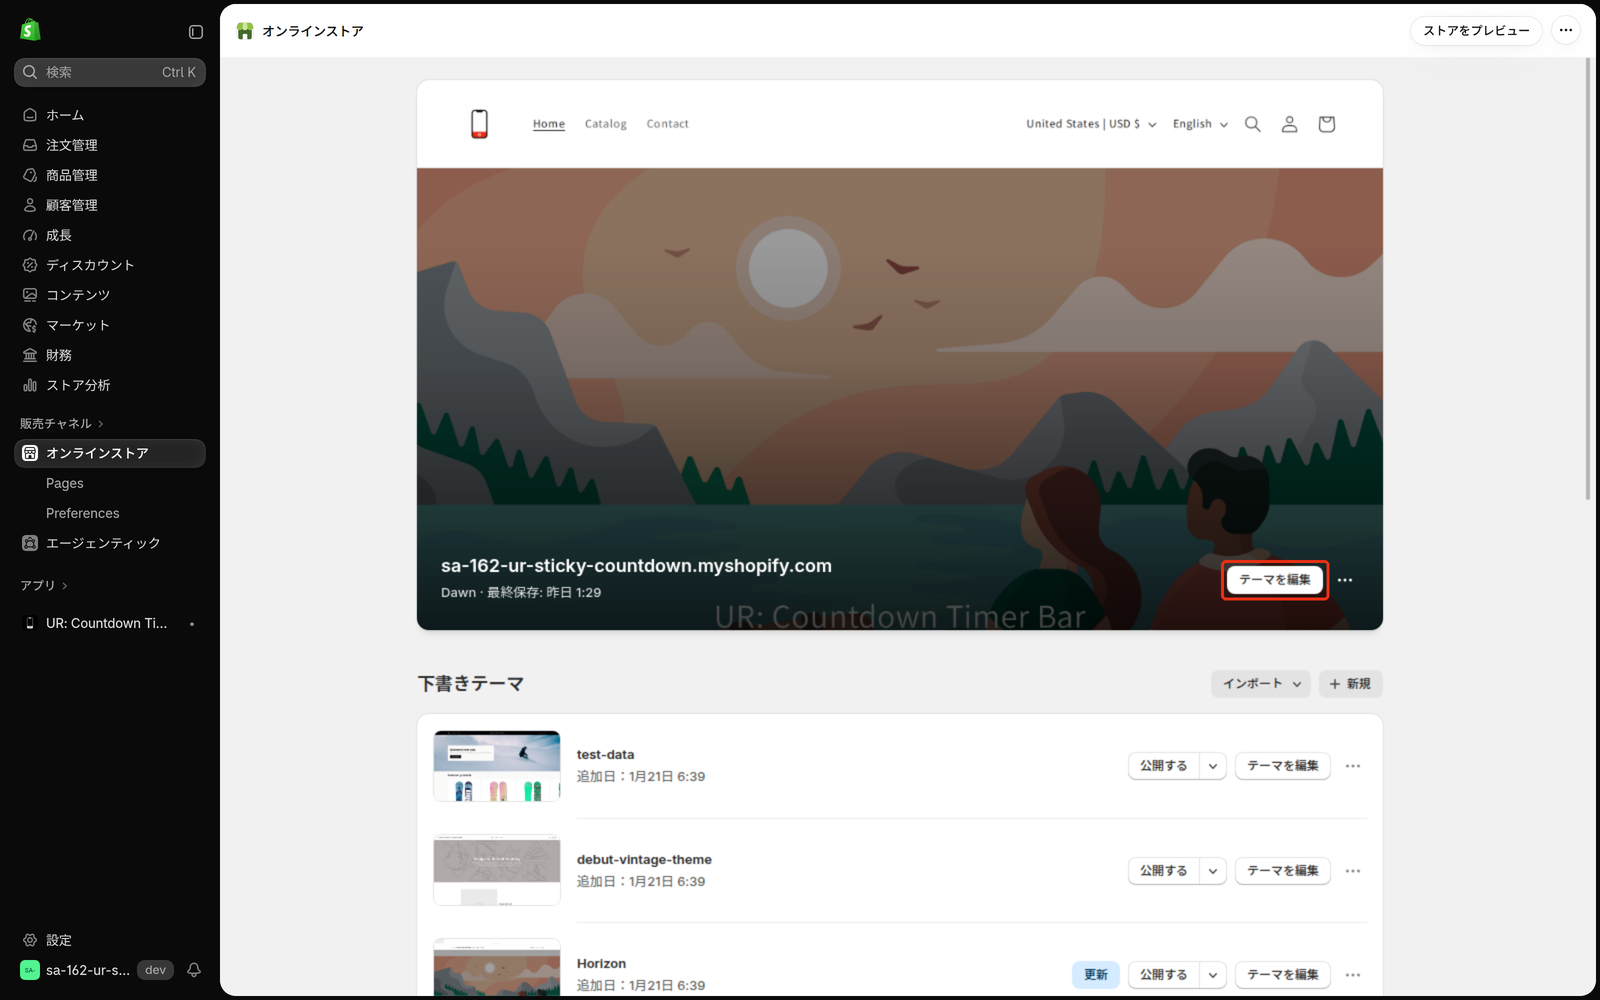
Task: Click the search magnifier in store preview
Action: coord(1252,124)
